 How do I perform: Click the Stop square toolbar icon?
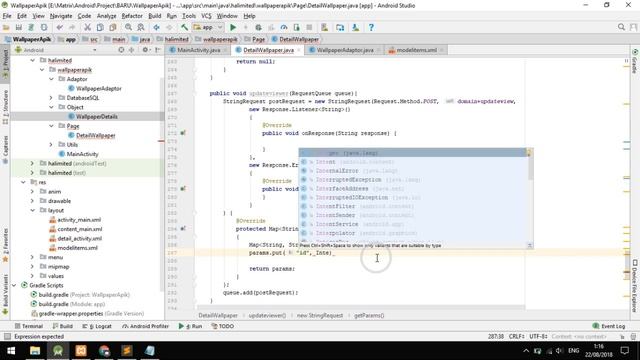[309, 27]
